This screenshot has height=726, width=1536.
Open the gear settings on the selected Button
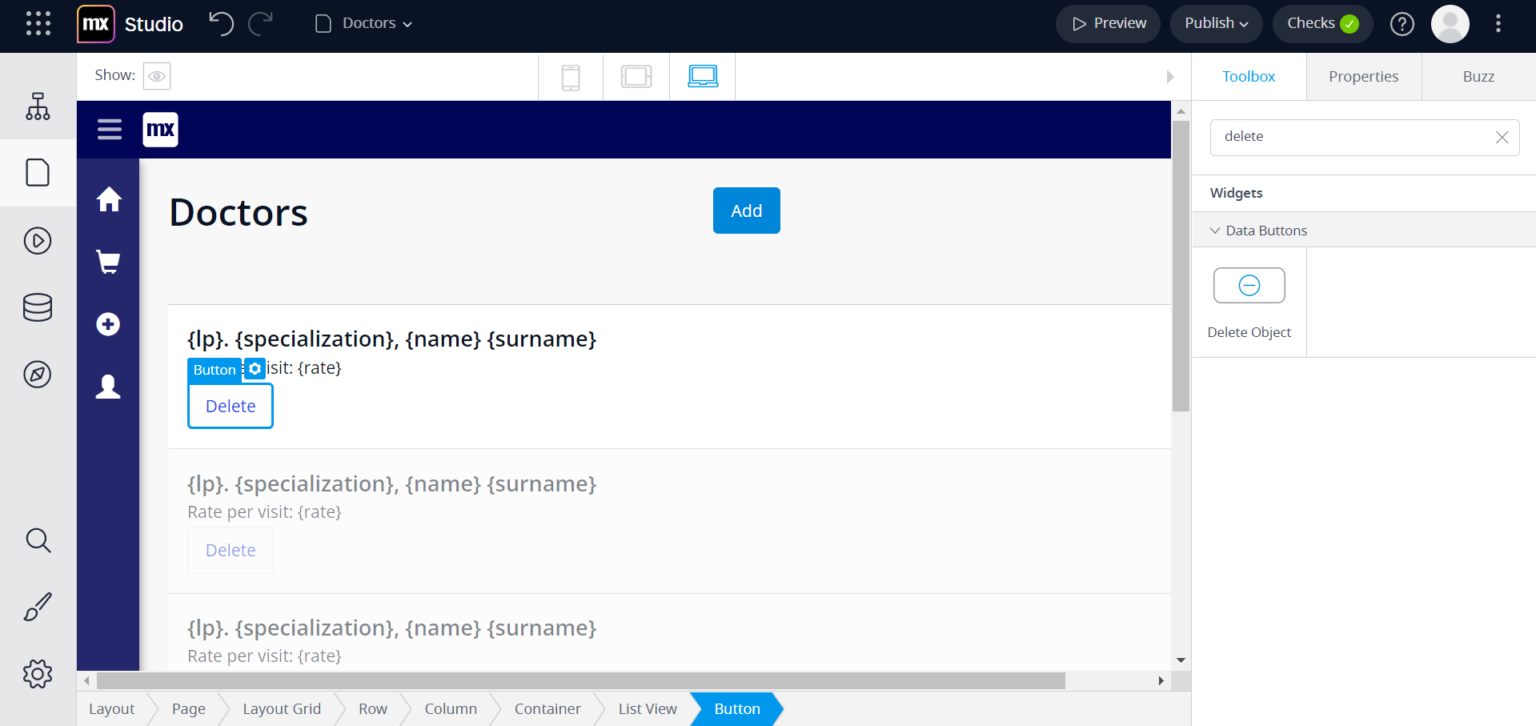point(254,369)
